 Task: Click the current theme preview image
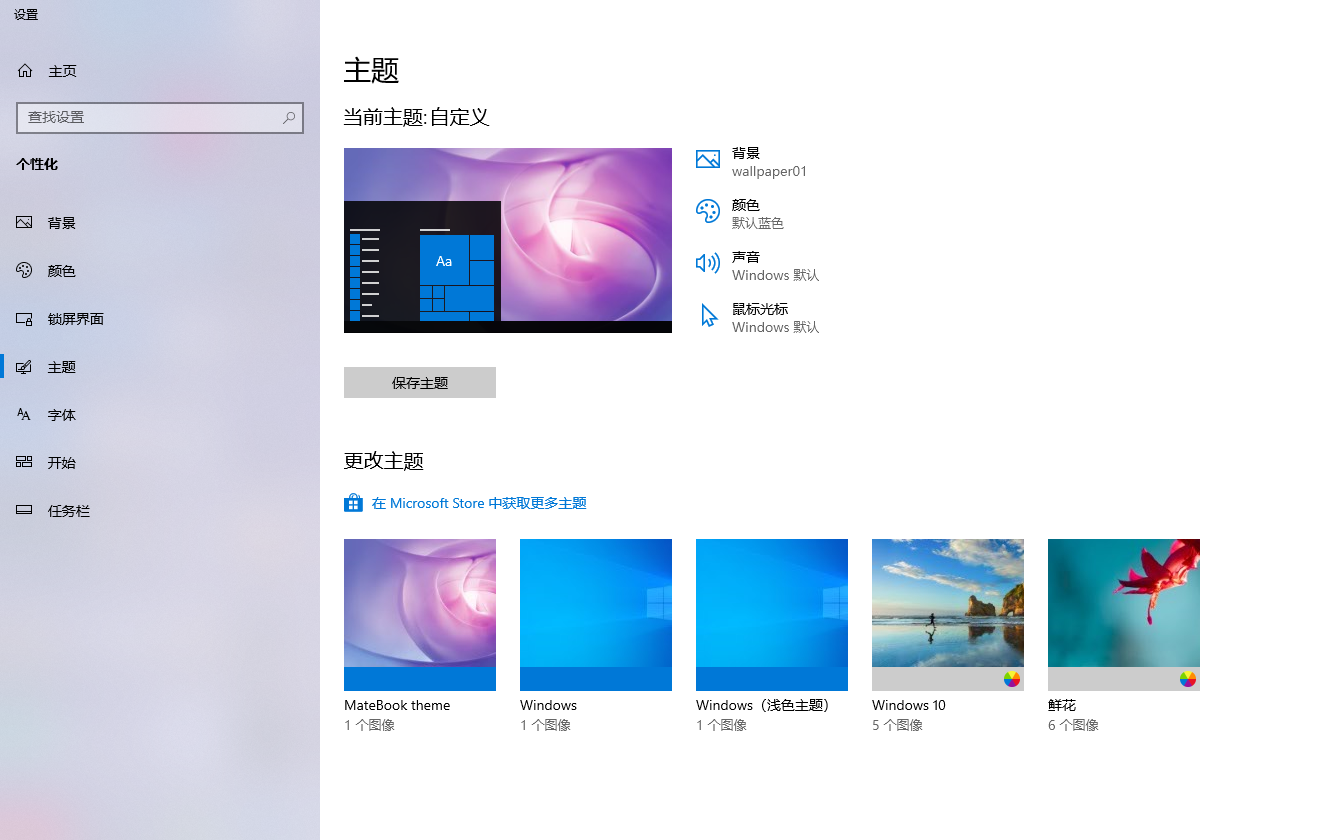pos(508,240)
